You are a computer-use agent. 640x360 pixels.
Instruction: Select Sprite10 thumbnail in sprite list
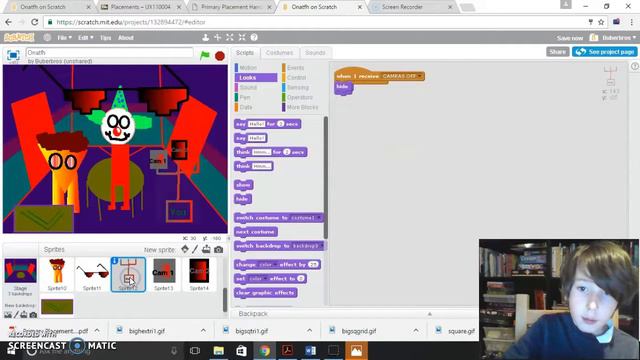[57, 274]
